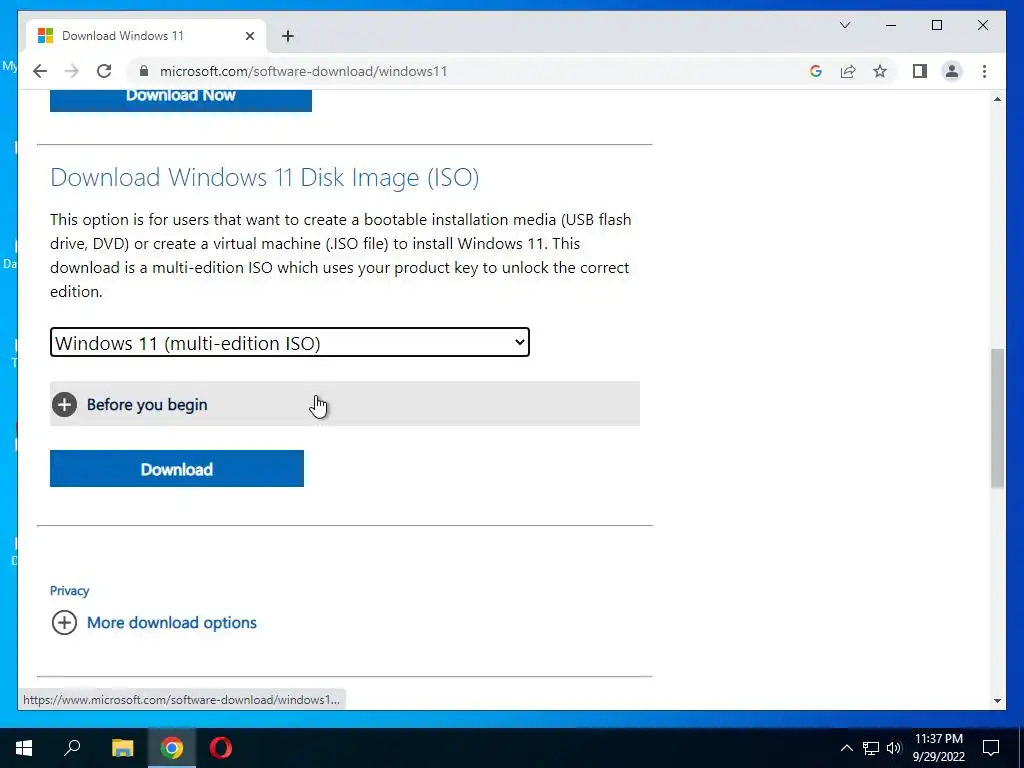
Task: Open the volume control tray icon
Action: [894, 748]
